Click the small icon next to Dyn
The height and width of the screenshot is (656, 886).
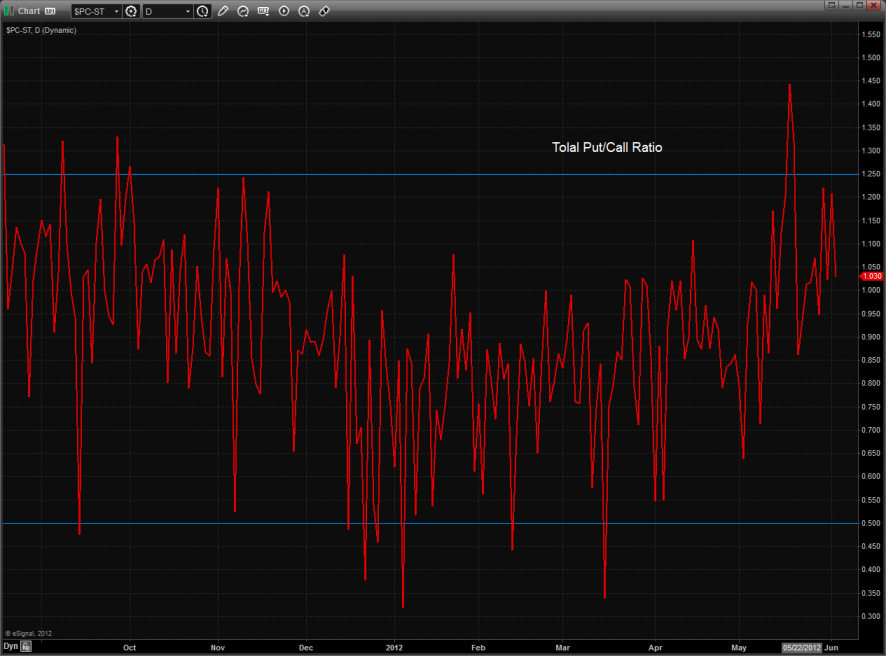(27, 647)
